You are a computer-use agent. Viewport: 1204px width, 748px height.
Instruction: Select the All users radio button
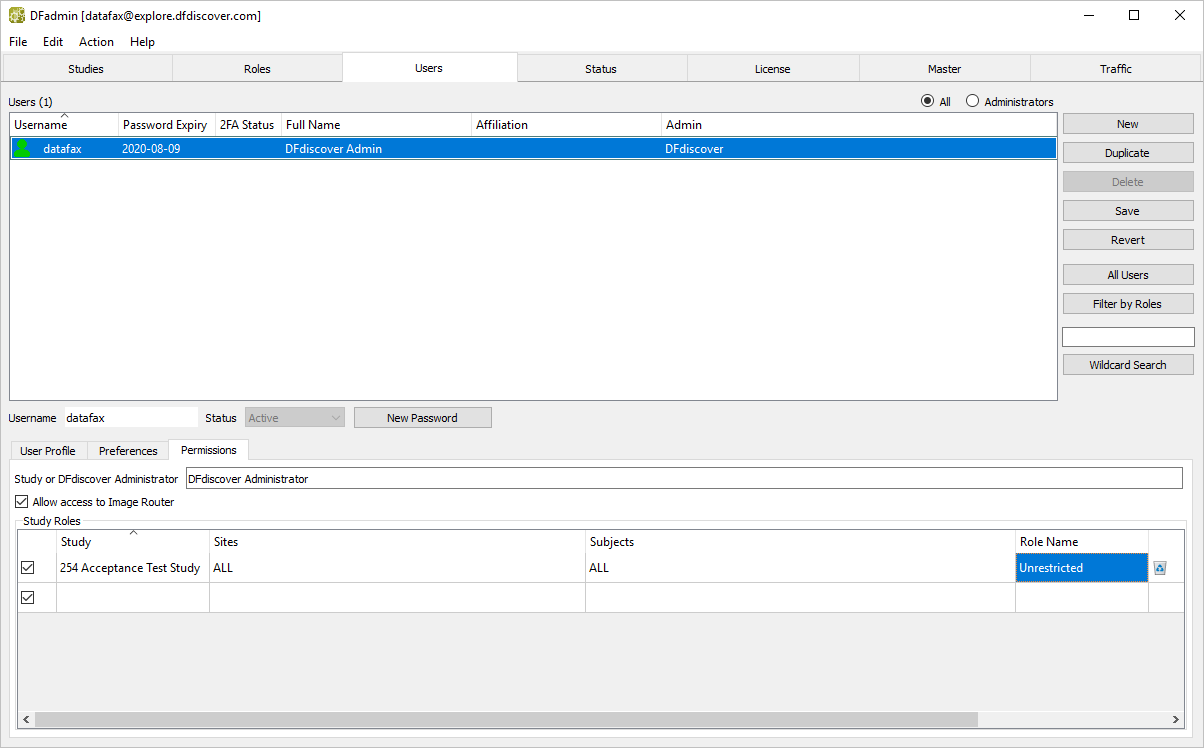(927, 102)
